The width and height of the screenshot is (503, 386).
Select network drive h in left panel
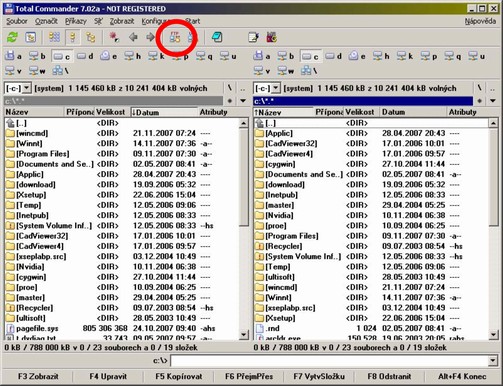coord(133,56)
